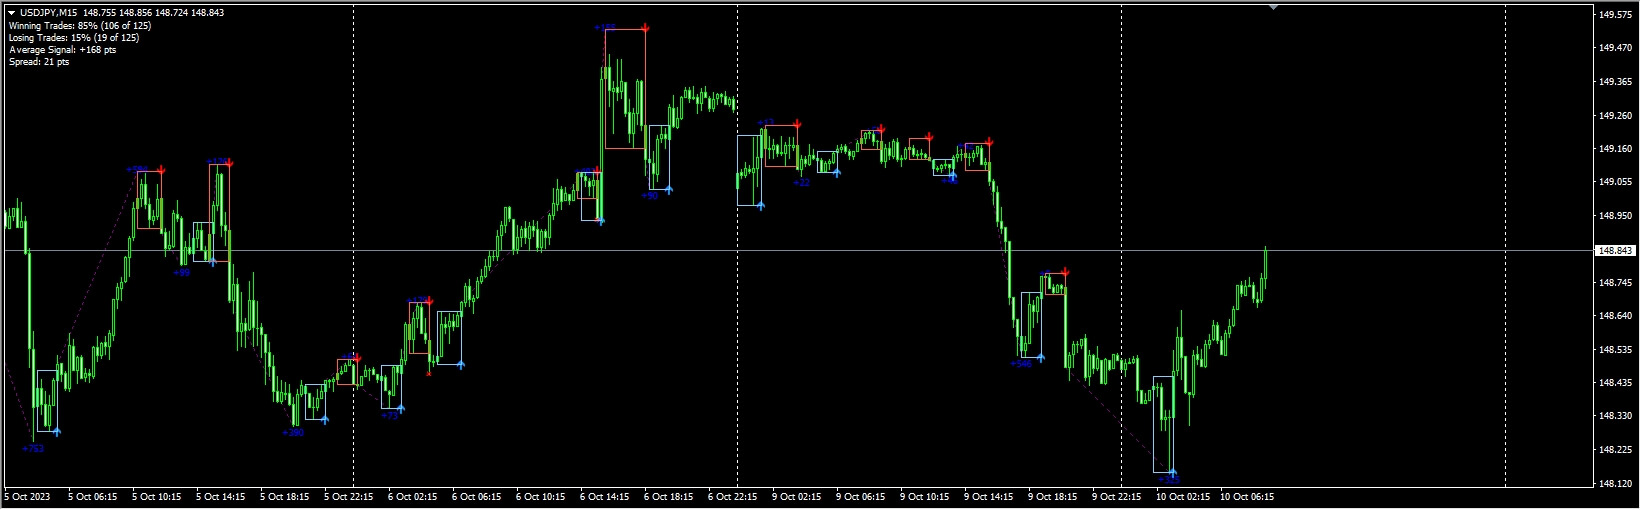
Task: Click the 149.055 price axis label
Action: coord(1616,182)
